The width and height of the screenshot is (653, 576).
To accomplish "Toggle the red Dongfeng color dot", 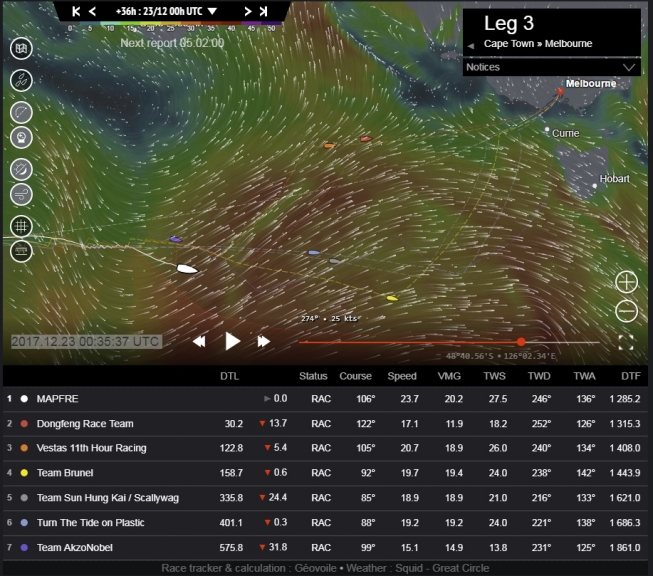I will (x=24, y=424).
